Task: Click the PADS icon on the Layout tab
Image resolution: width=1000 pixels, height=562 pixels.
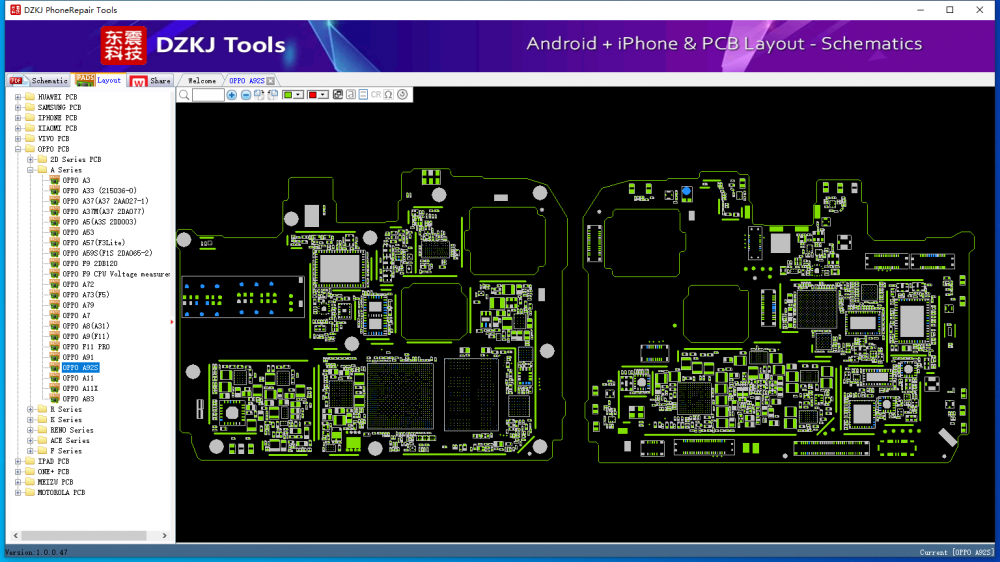Action: (85, 79)
